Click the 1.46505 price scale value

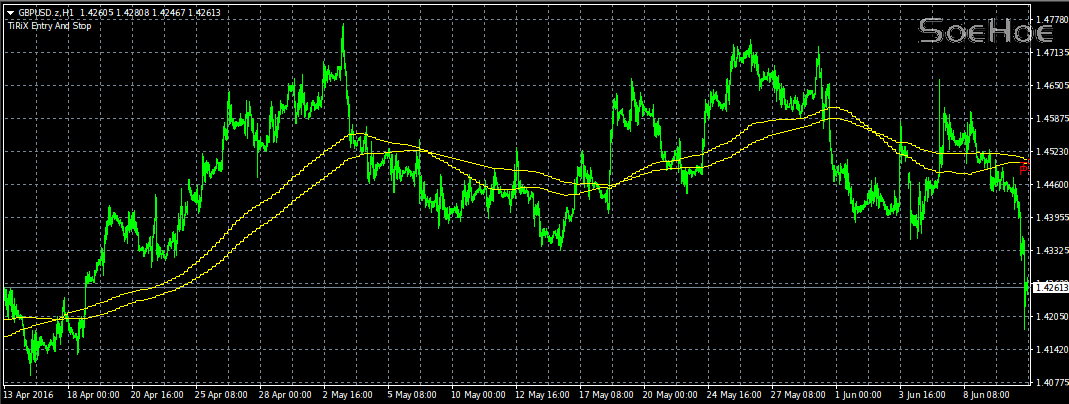point(1049,87)
